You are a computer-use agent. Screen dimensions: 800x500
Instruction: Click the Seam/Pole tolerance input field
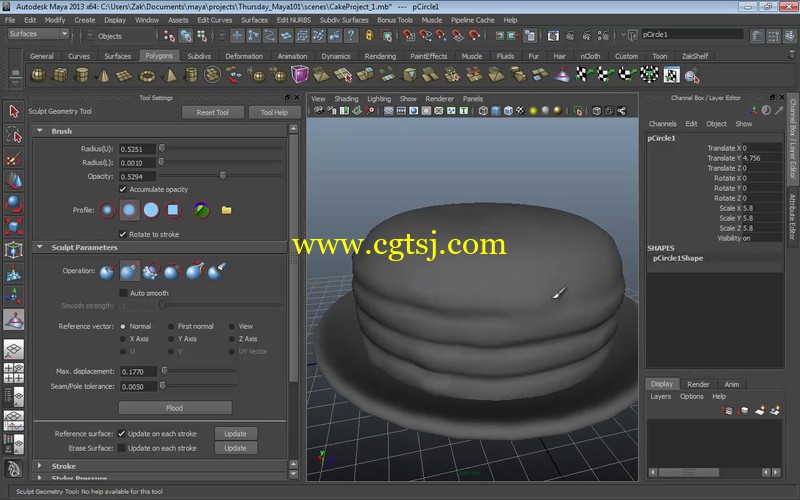click(x=137, y=387)
